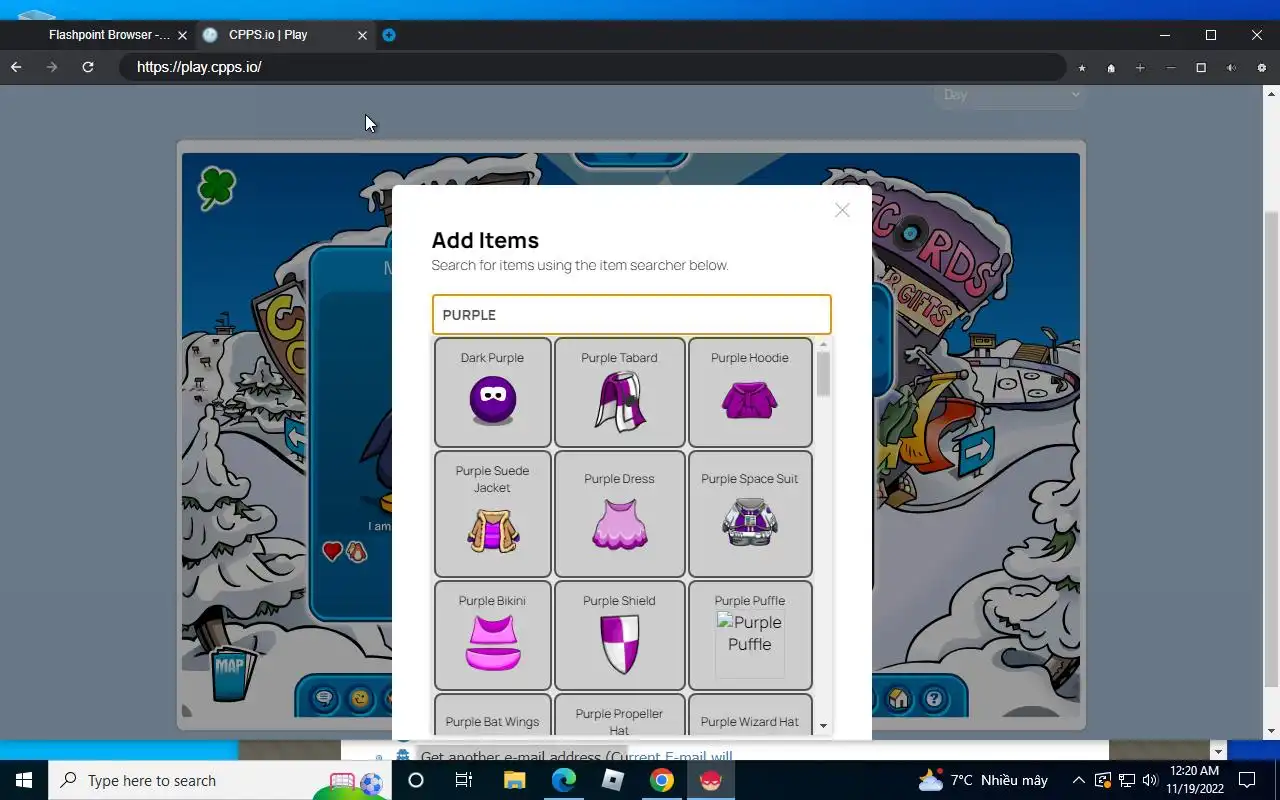Pick the Purple Puffle item
The image size is (1280, 800).
[749, 635]
